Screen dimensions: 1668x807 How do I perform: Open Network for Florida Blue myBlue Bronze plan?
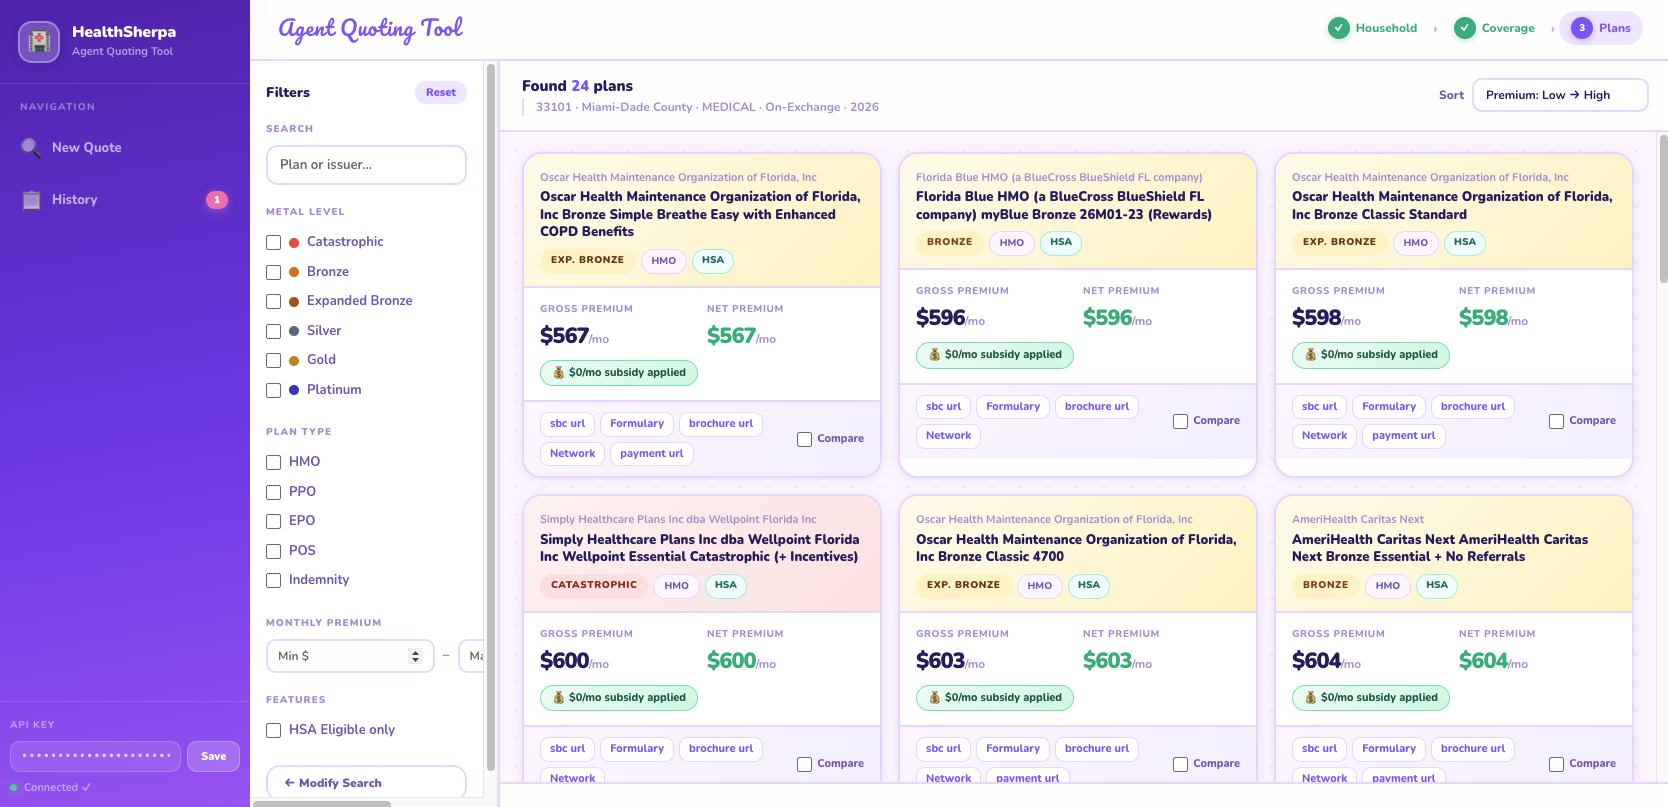pyautogui.click(x=949, y=436)
